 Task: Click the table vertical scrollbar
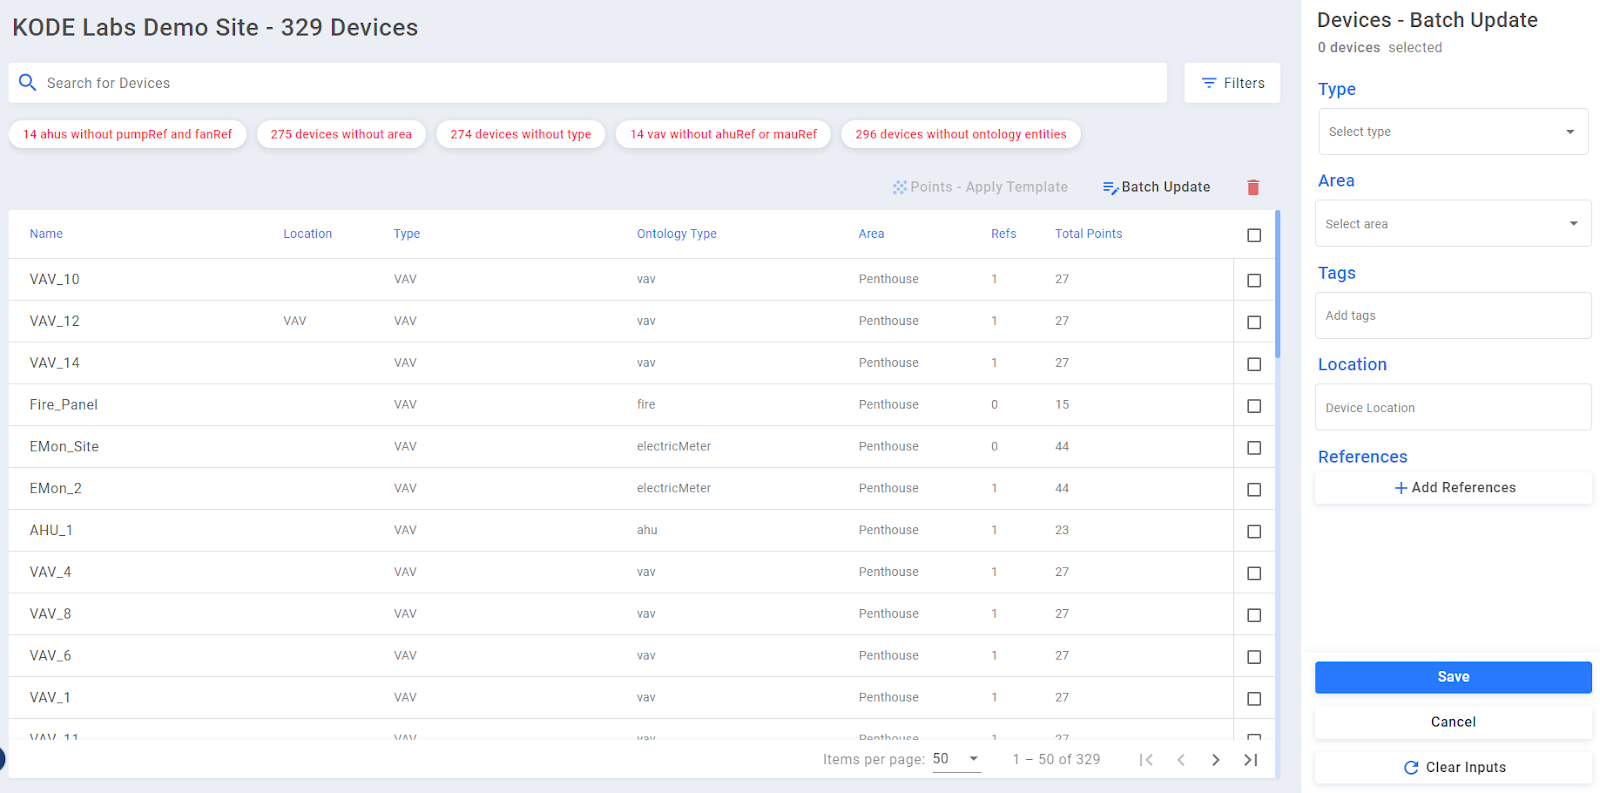1278,285
